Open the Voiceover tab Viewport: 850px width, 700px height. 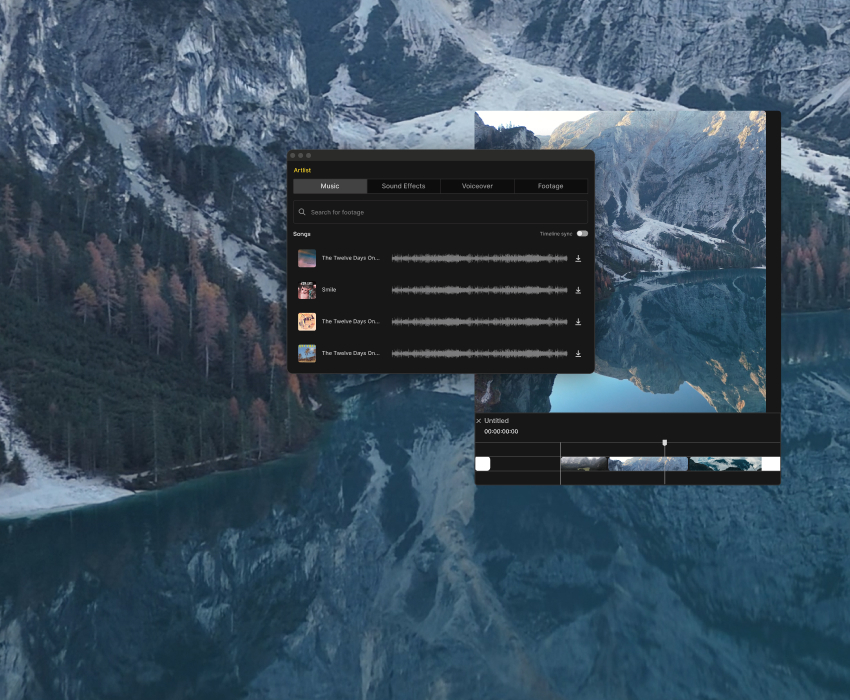[x=476, y=186]
